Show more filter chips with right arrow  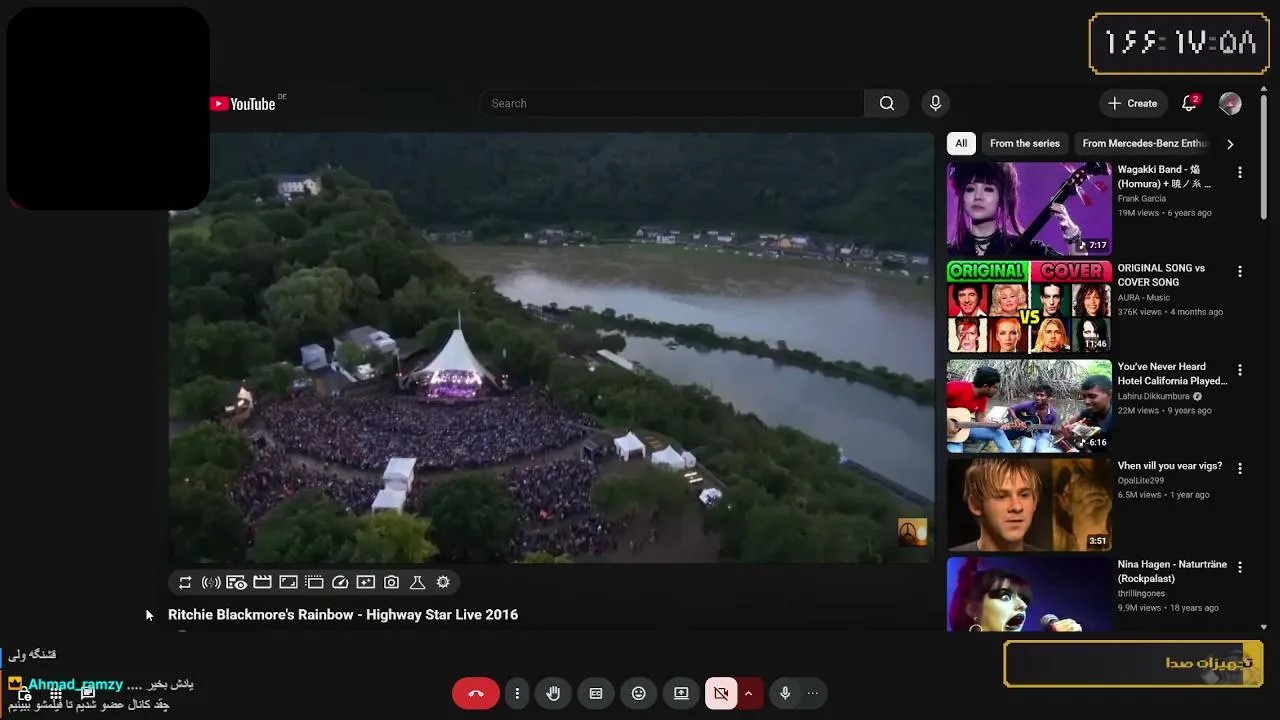(x=1230, y=144)
